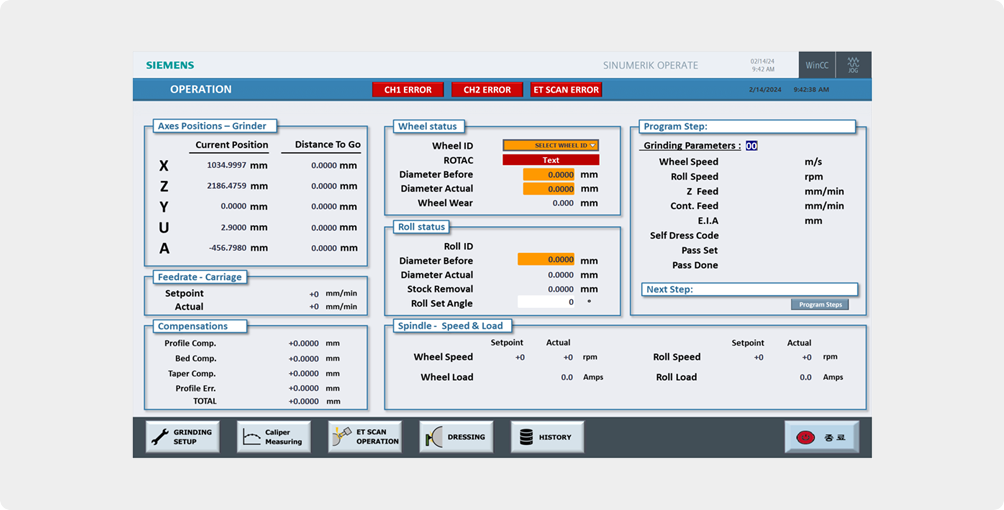Select the Wheel Diameter Actual field
Viewport: 1004px width, 510px height.
coord(549,189)
